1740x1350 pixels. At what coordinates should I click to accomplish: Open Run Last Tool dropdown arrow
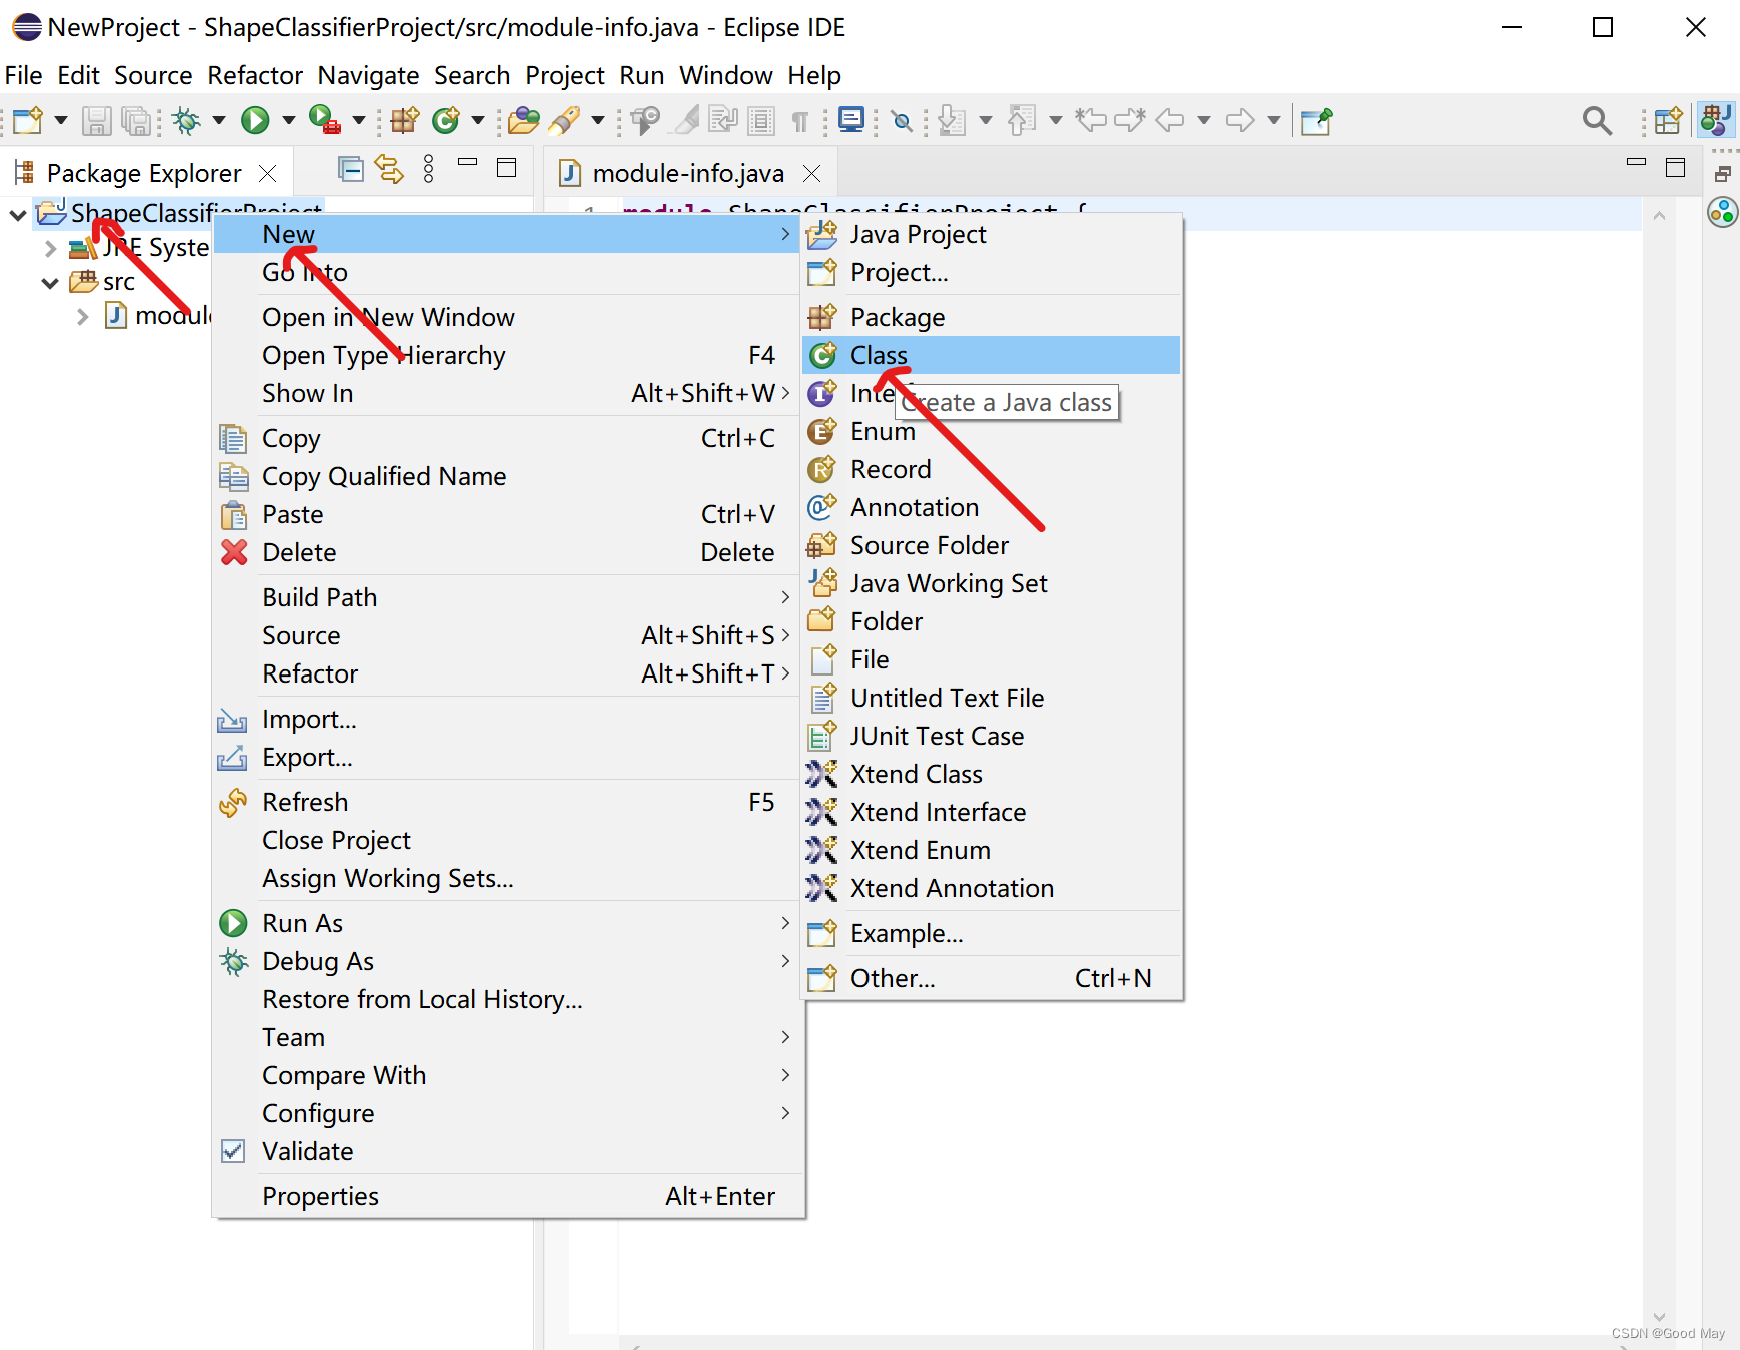tap(358, 121)
